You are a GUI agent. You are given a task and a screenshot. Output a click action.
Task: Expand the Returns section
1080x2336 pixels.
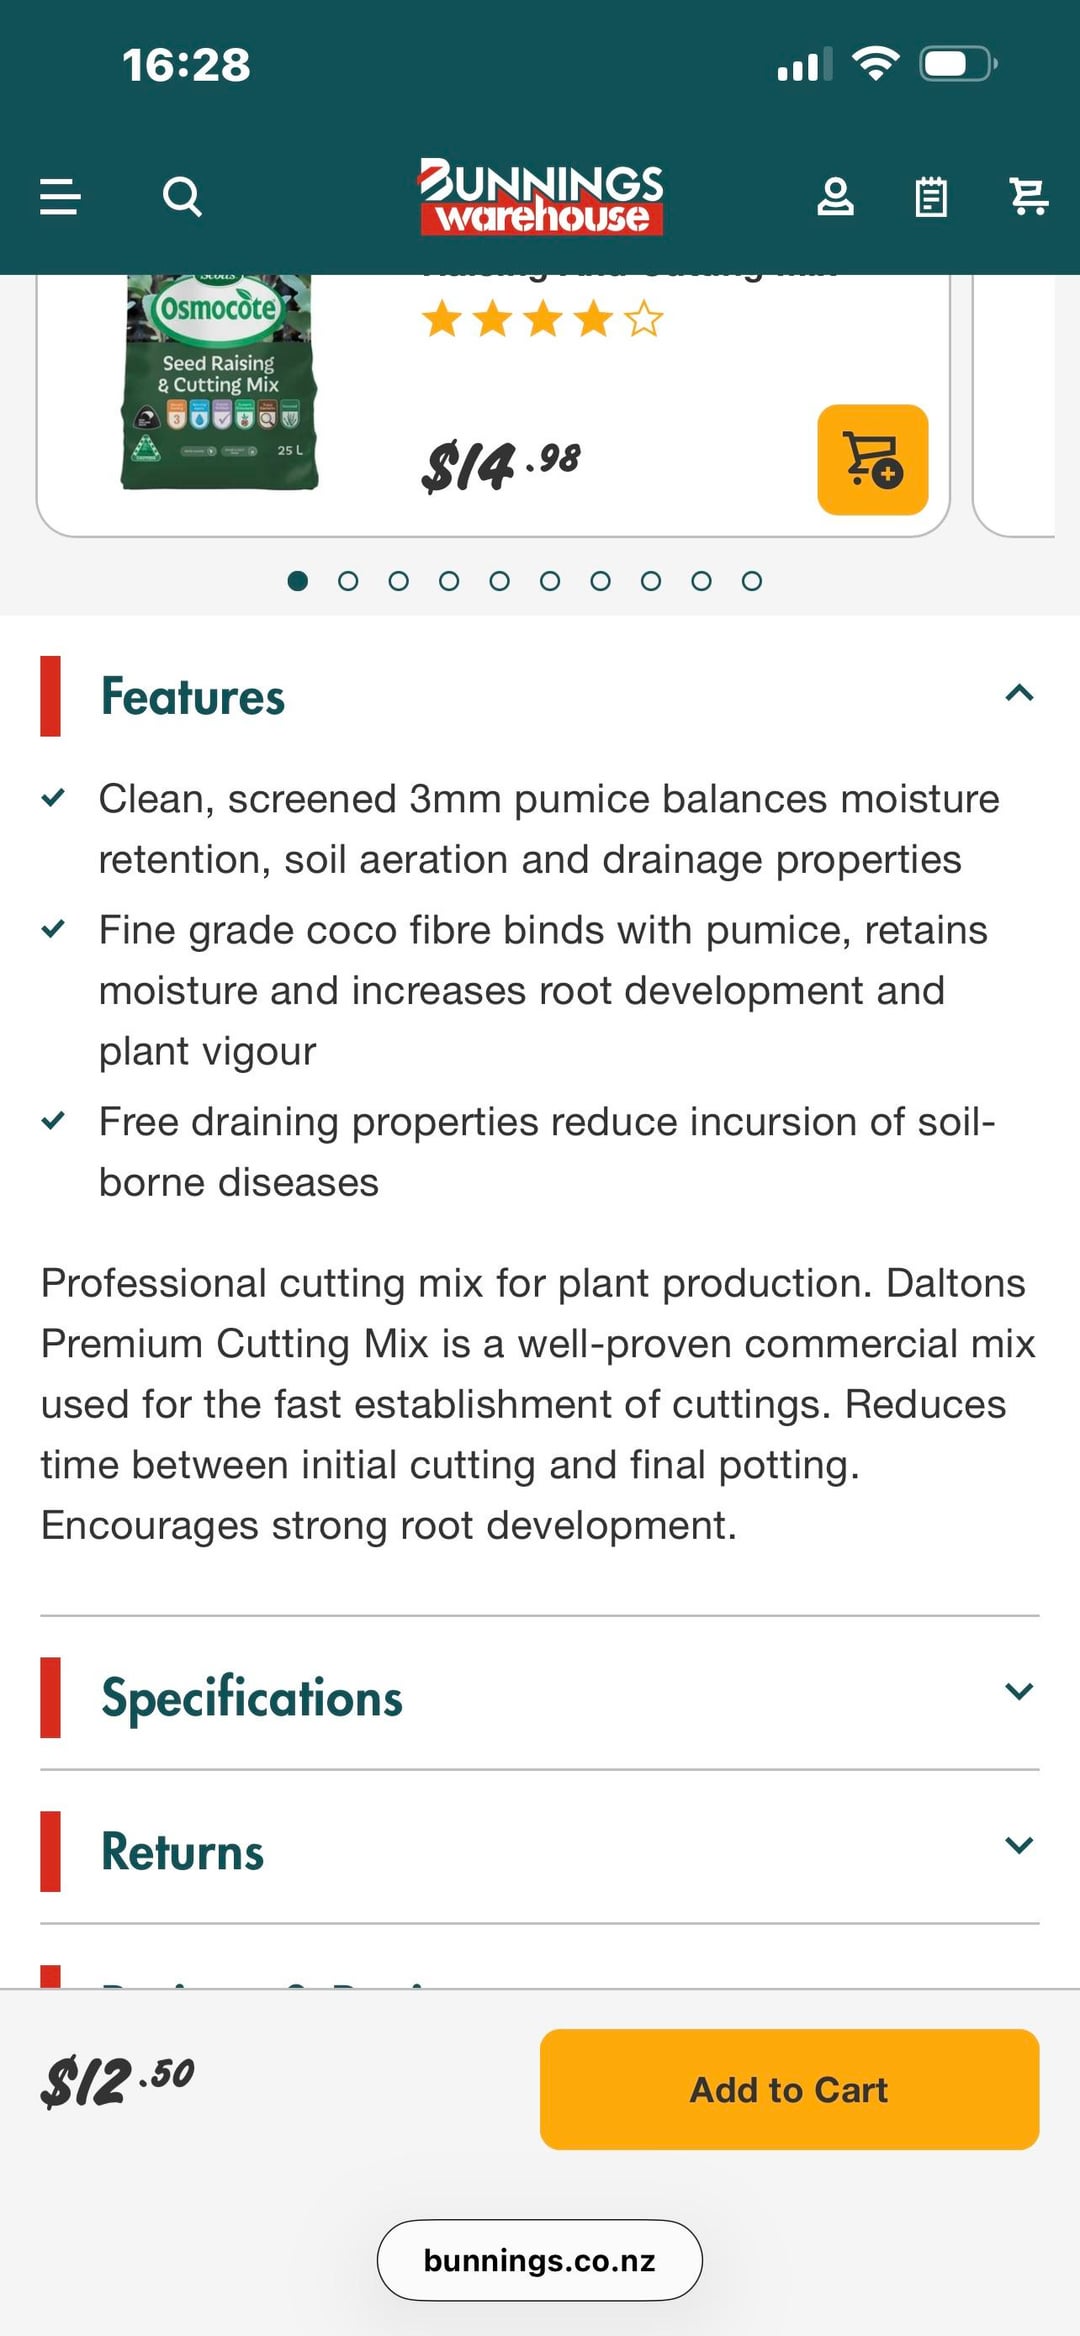(x=1019, y=1846)
